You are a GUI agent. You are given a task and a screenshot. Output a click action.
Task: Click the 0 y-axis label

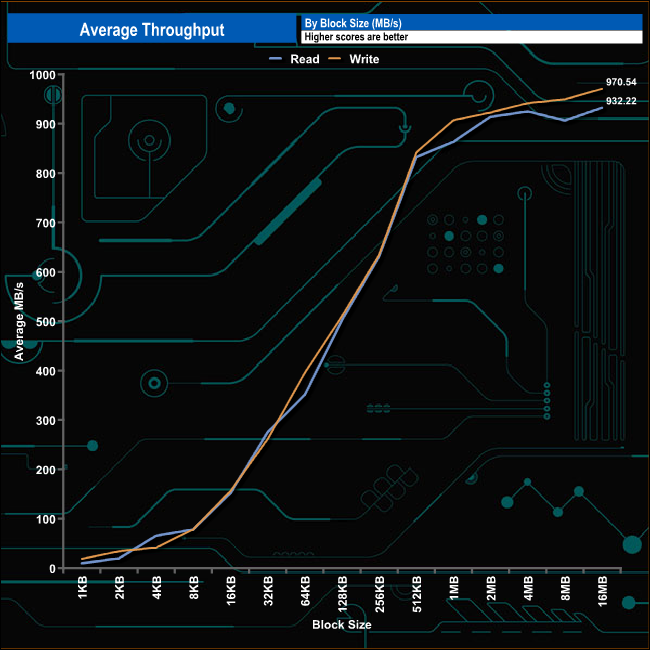(x=52, y=569)
